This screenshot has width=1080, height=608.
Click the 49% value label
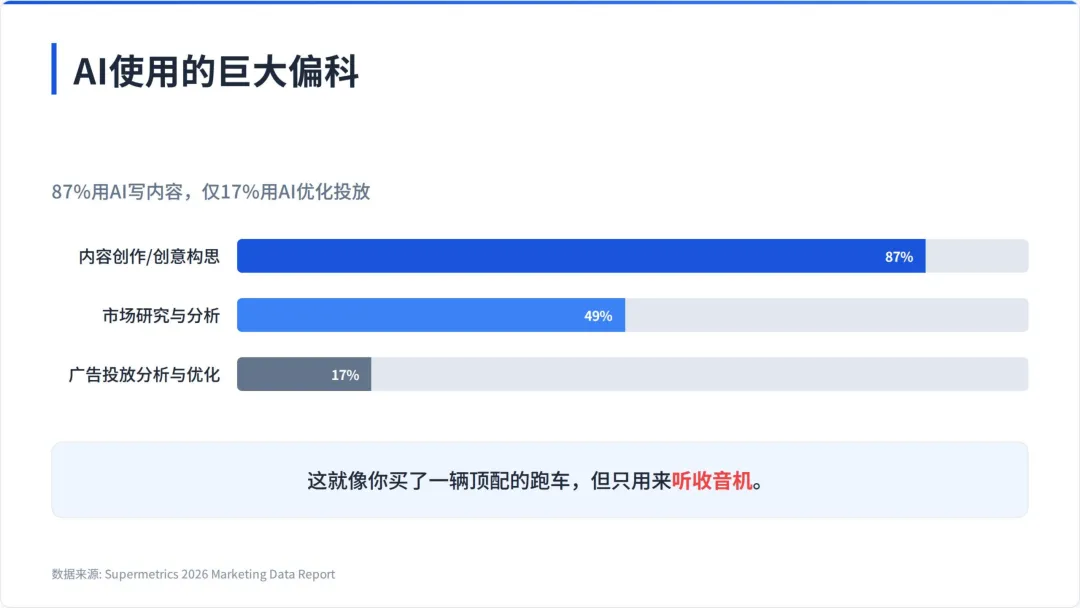[598, 316]
